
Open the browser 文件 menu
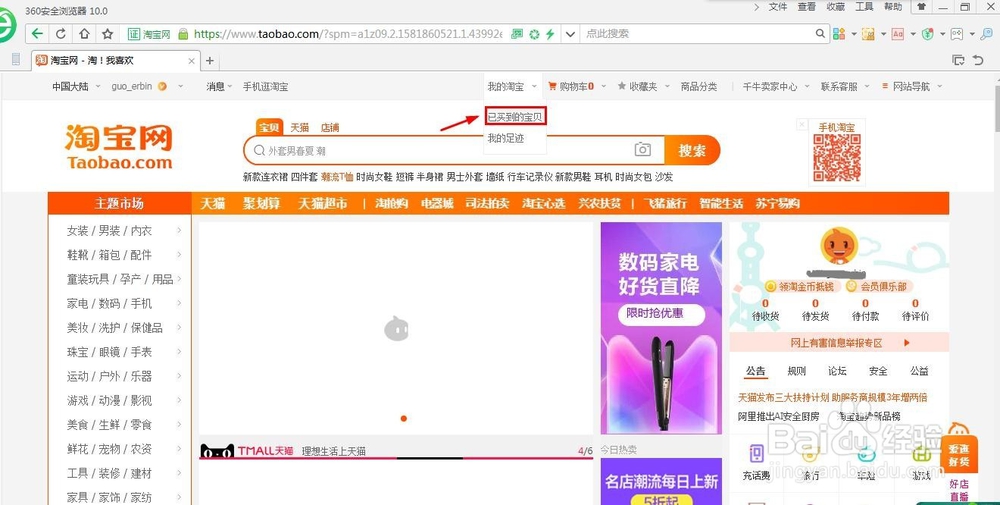click(x=778, y=6)
